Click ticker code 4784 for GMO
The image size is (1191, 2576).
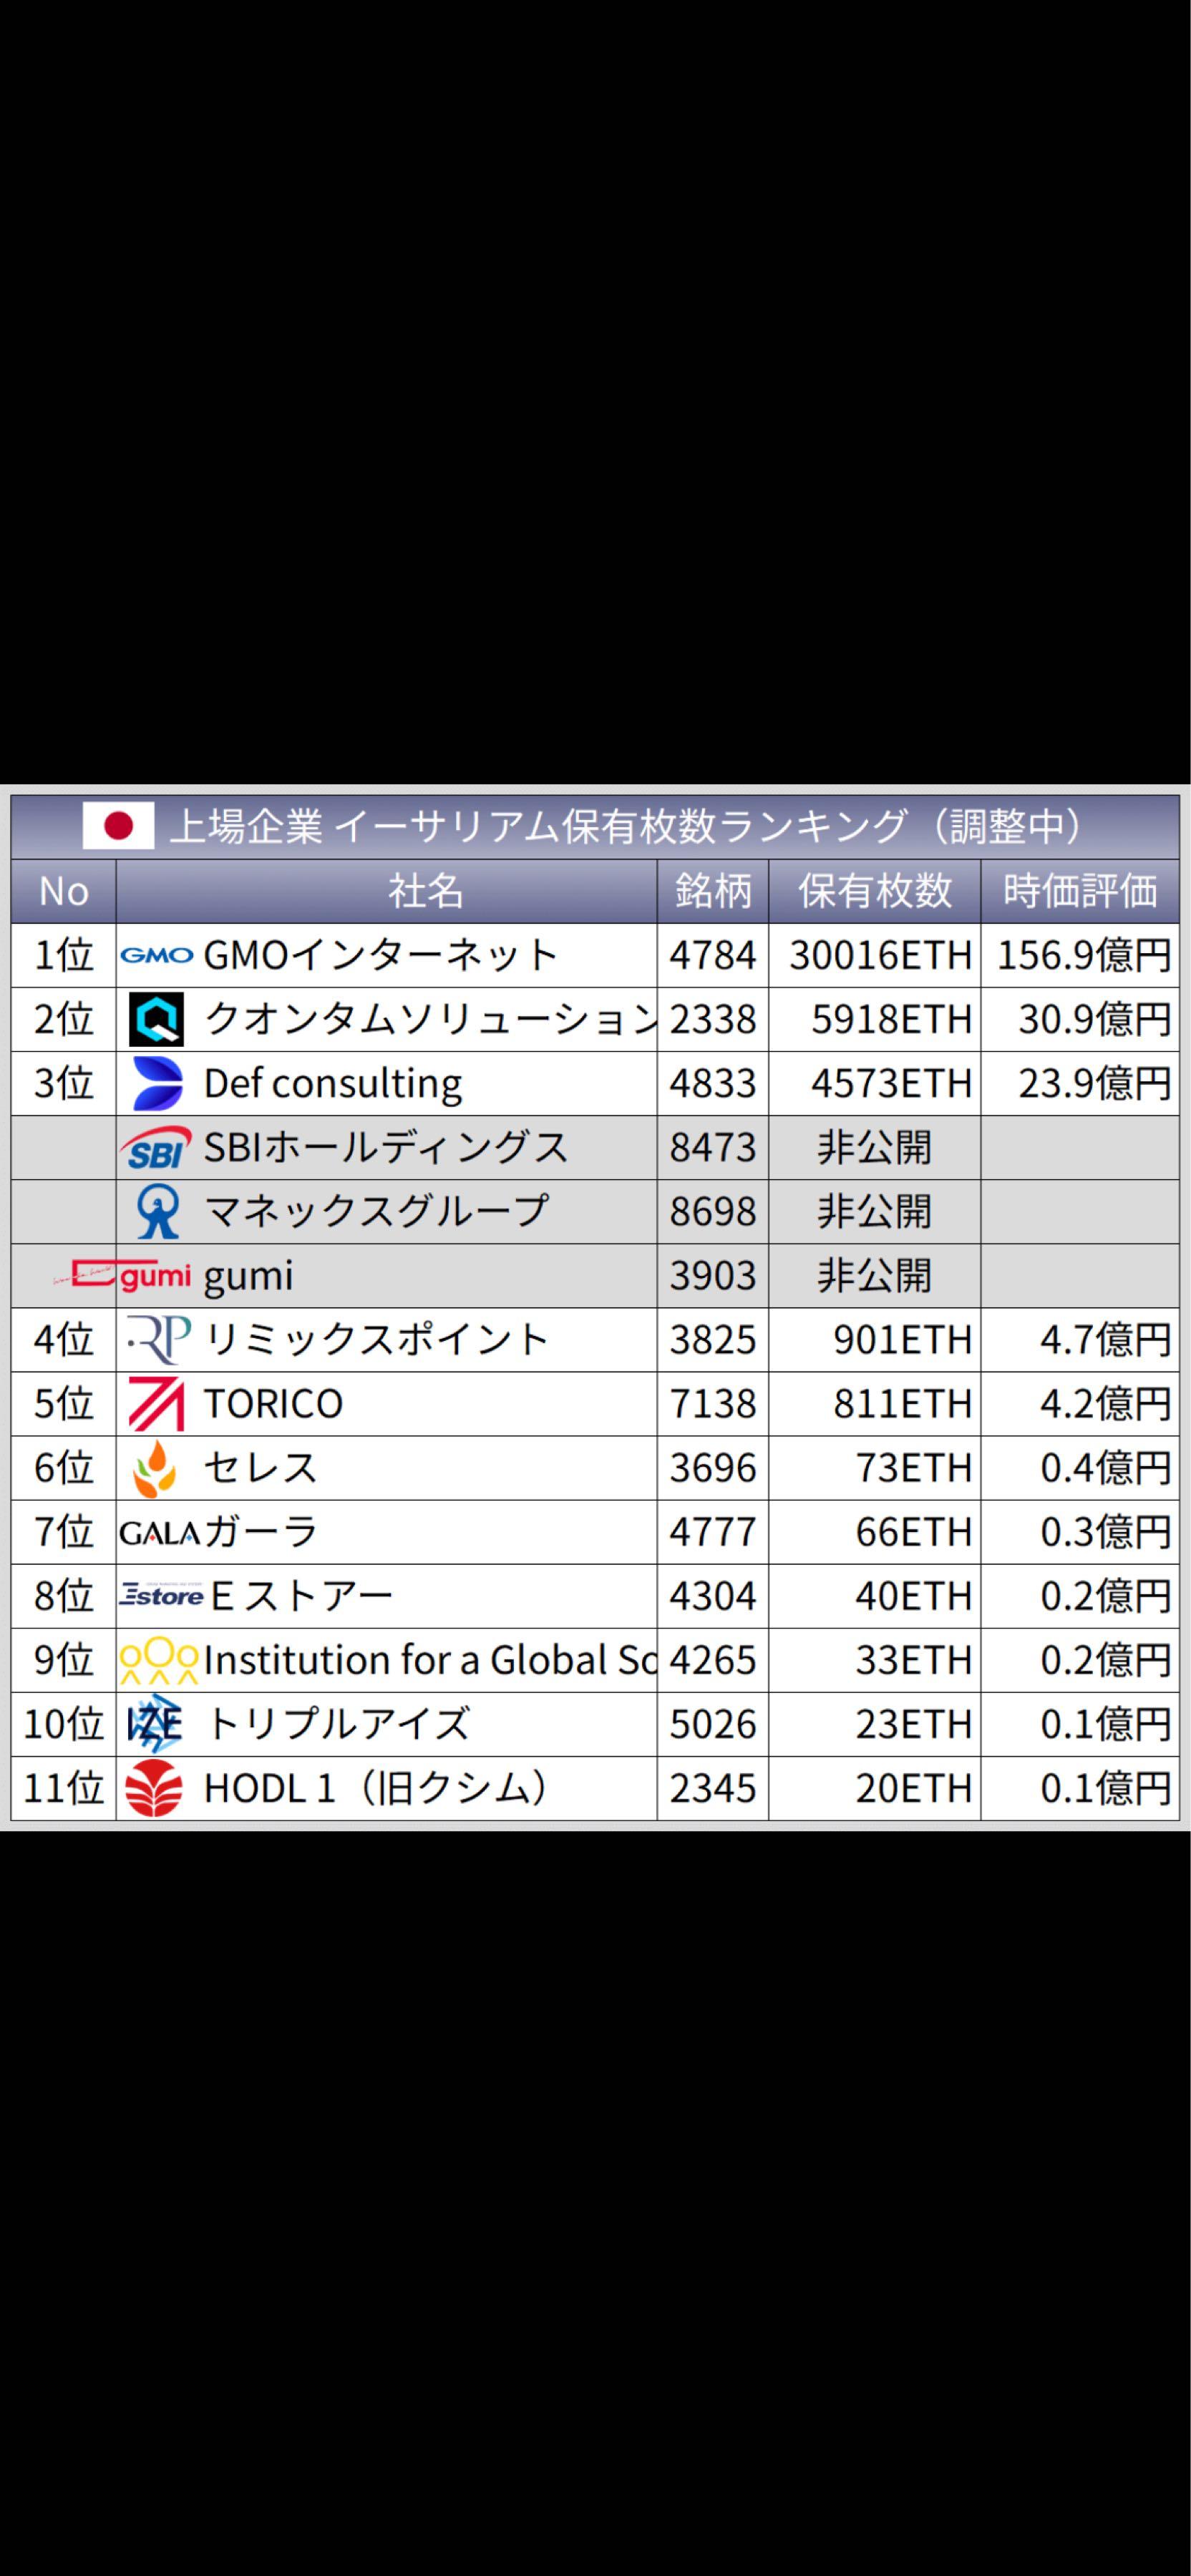713,955
